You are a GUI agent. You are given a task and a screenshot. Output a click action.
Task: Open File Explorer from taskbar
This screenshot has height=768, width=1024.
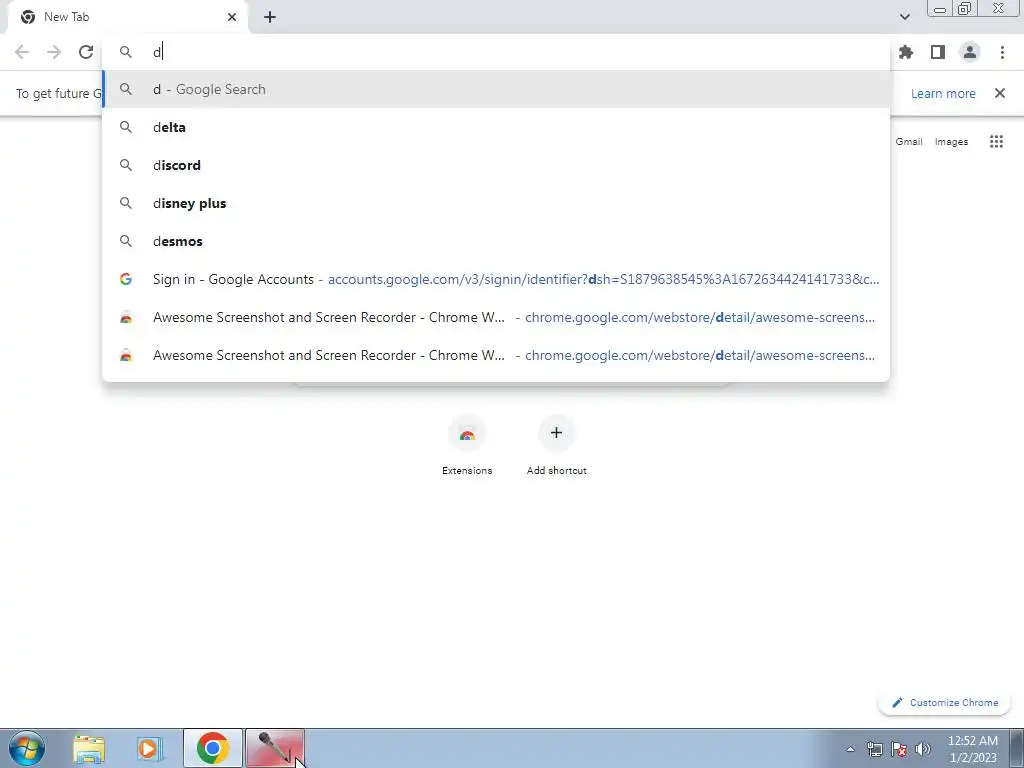pyautogui.click(x=89, y=748)
